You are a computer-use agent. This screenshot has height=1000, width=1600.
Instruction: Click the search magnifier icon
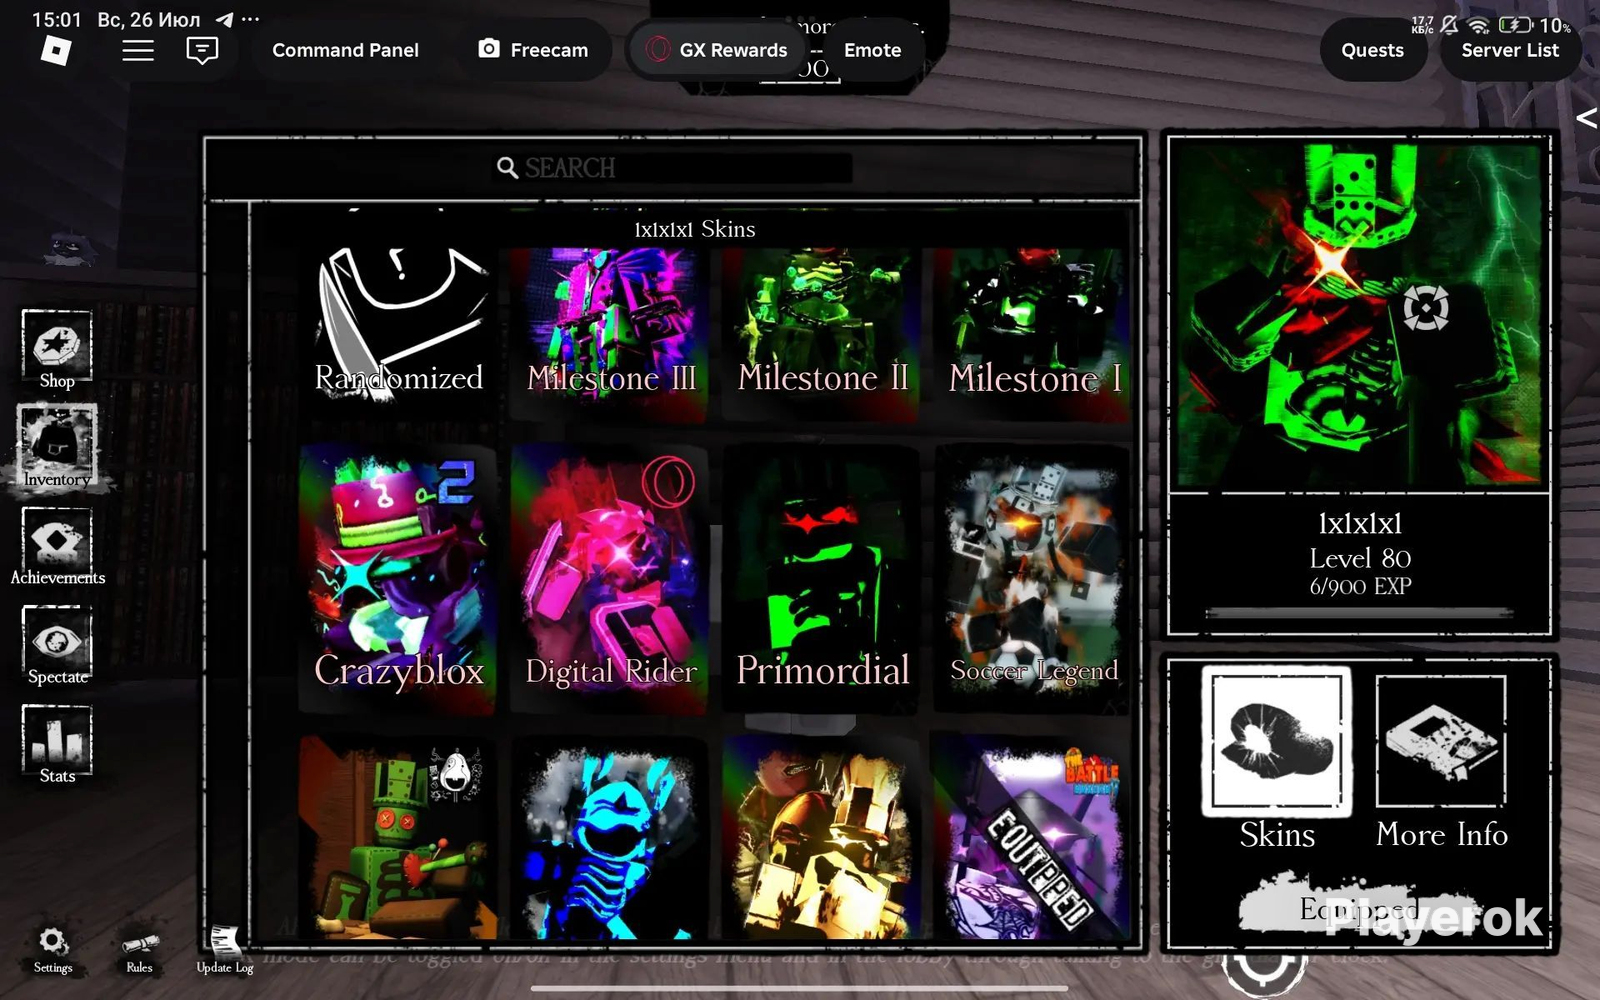click(x=507, y=167)
